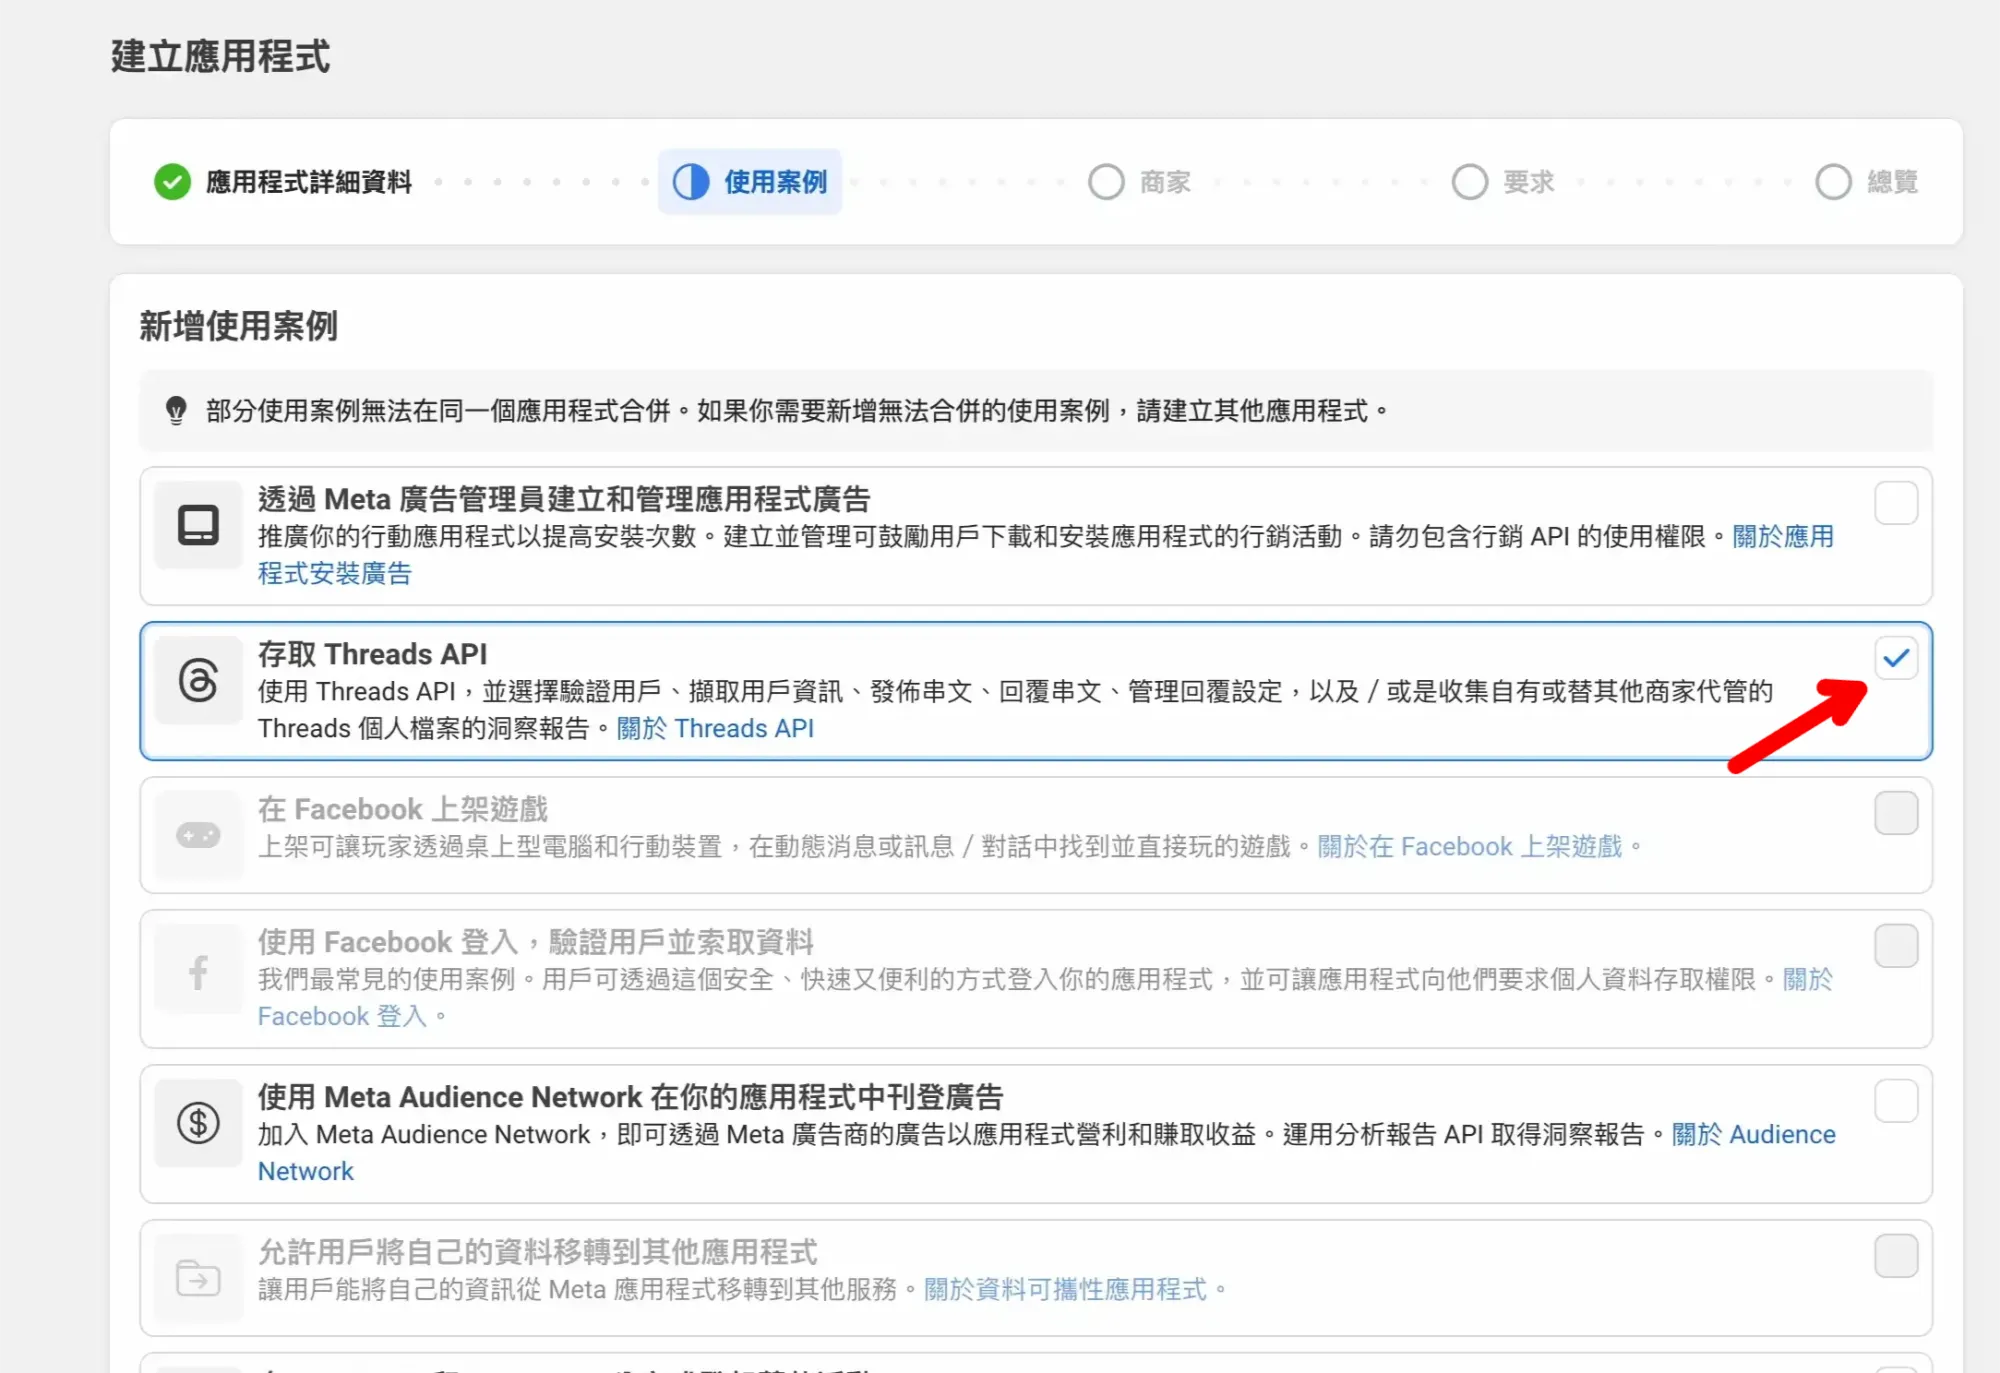The height and width of the screenshot is (1373, 2000).
Task: Click the Threads logo icon
Action: (x=198, y=680)
